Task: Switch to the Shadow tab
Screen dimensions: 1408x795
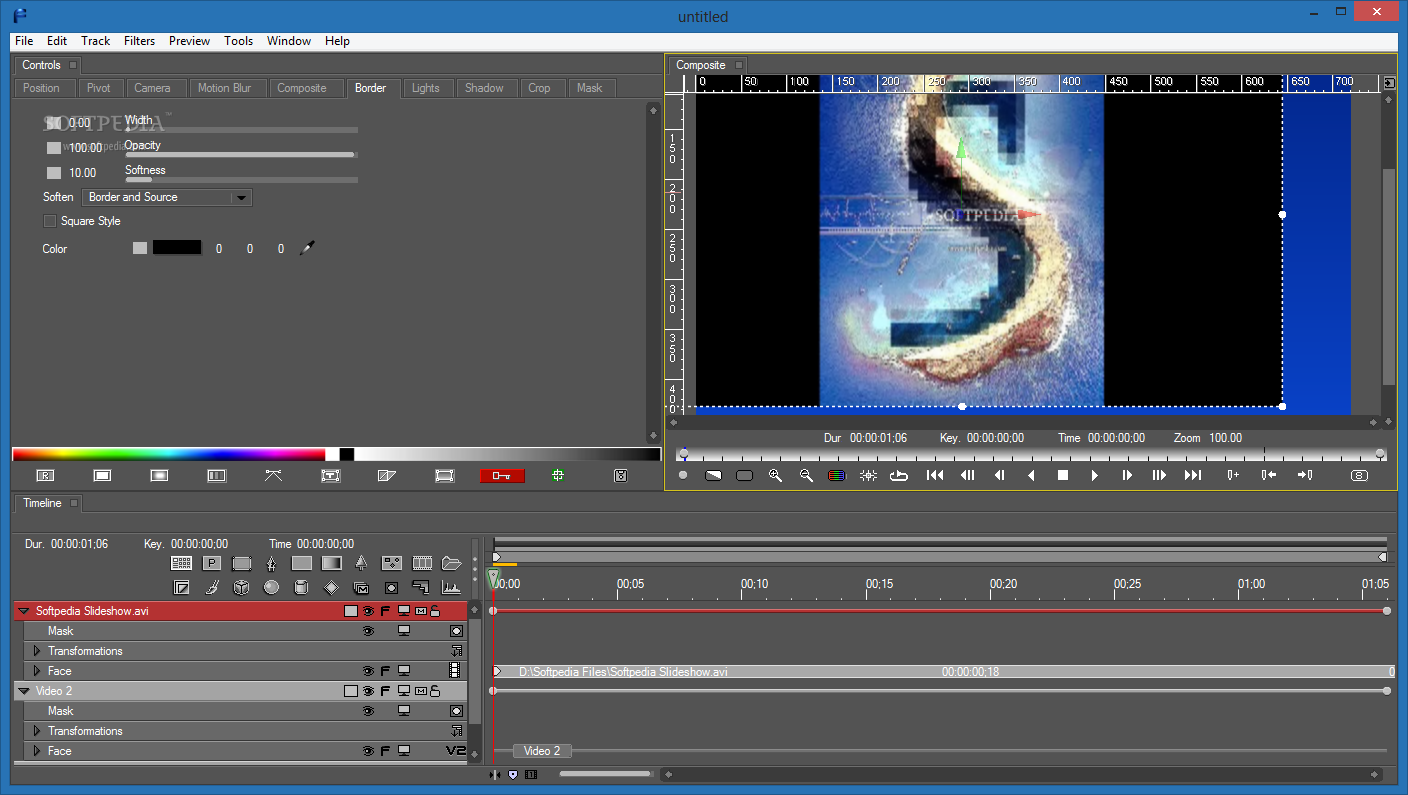Action: tap(484, 88)
